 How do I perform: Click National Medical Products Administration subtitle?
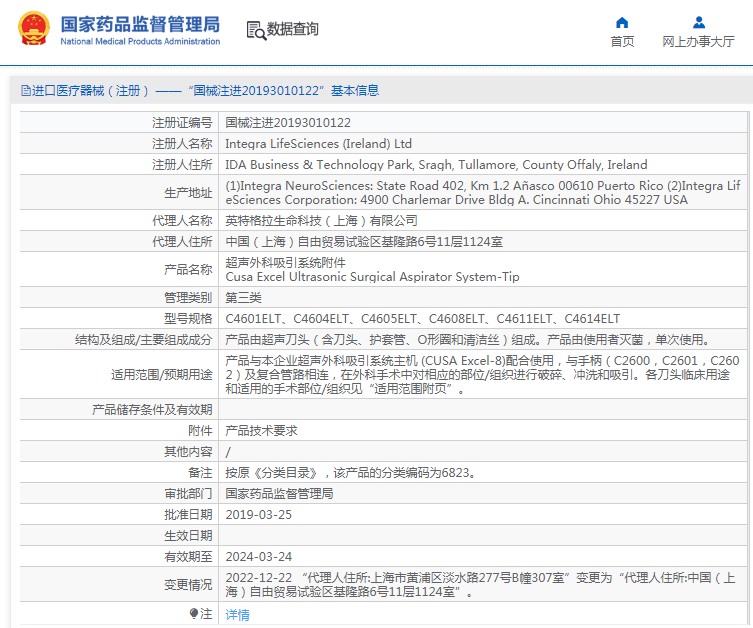[x=140, y=42]
